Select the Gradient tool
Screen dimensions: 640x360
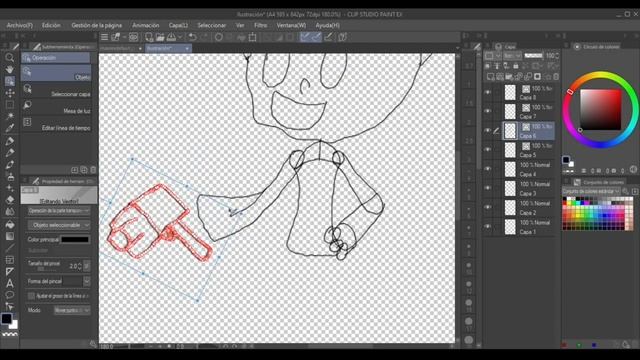click(10, 236)
